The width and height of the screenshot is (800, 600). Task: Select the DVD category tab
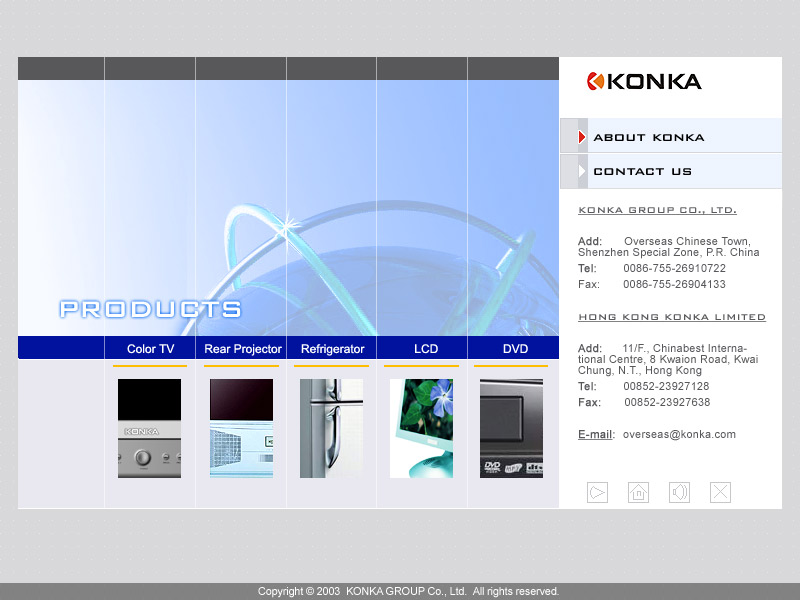pyautogui.click(x=515, y=348)
